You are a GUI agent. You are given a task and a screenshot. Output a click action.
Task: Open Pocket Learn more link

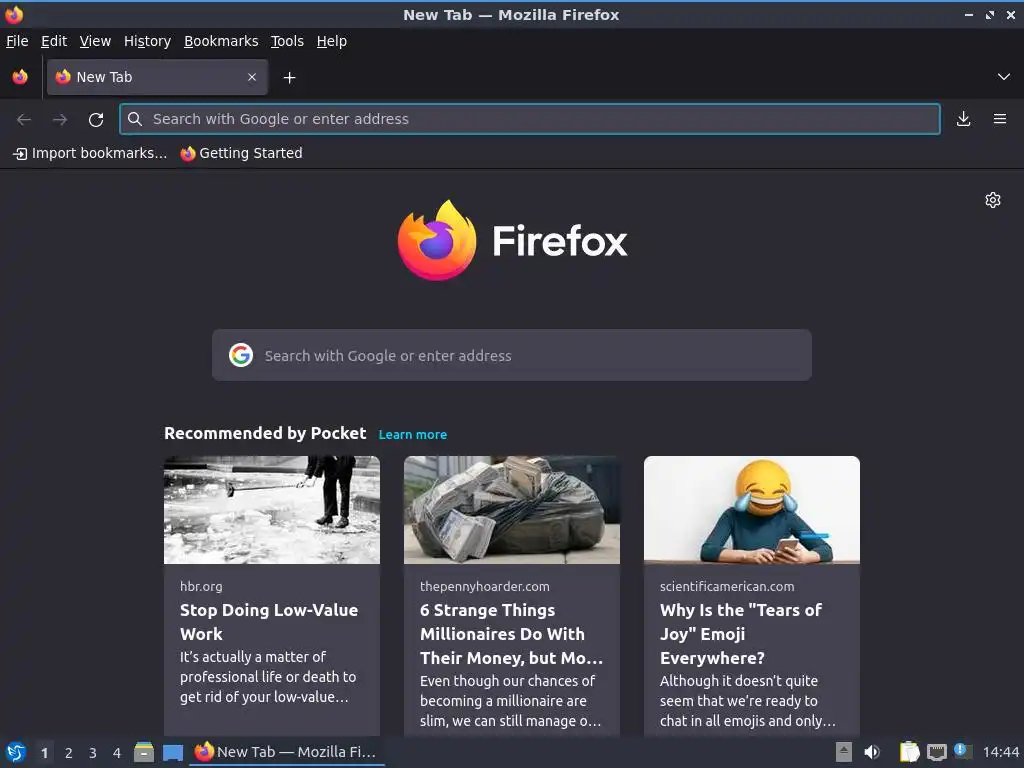point(413,435)
